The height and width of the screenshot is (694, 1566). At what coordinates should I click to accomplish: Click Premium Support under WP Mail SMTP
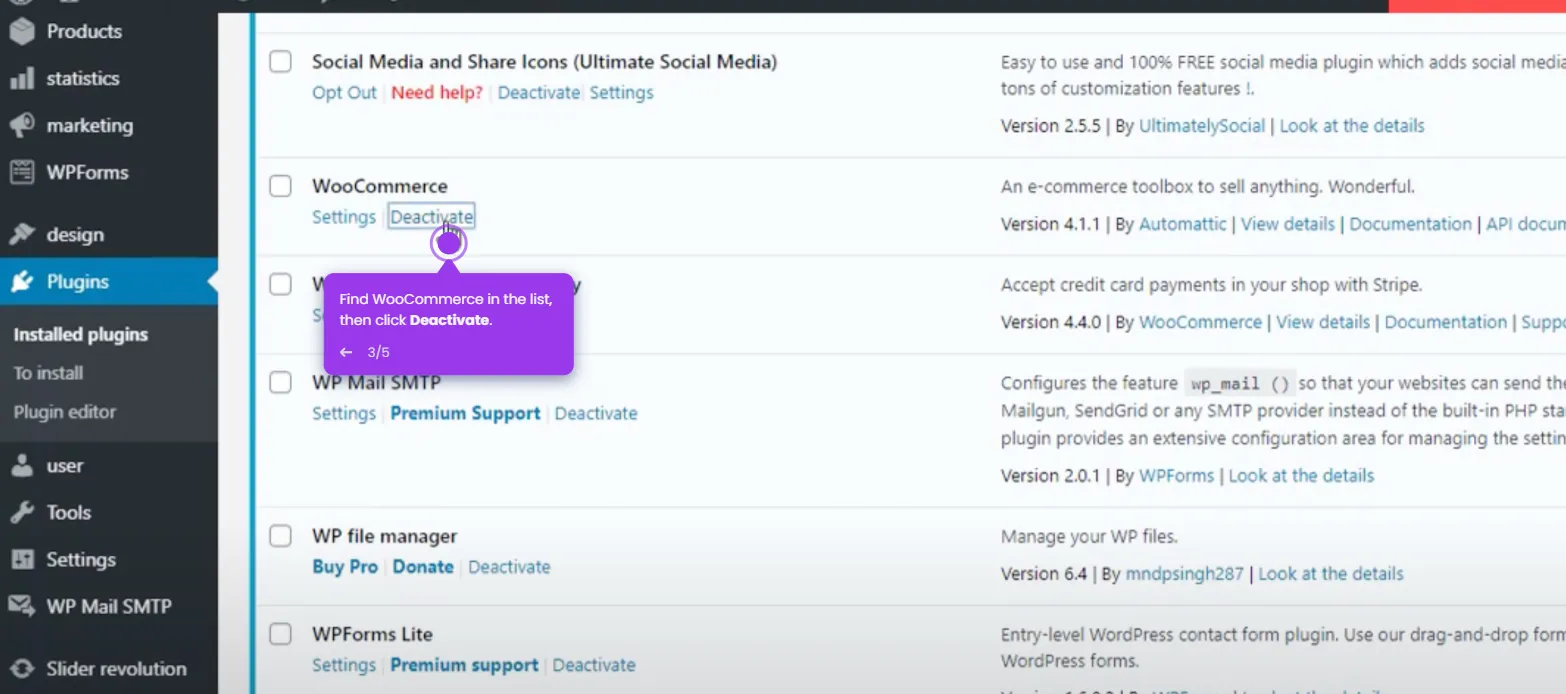click(x=465, y=413)
